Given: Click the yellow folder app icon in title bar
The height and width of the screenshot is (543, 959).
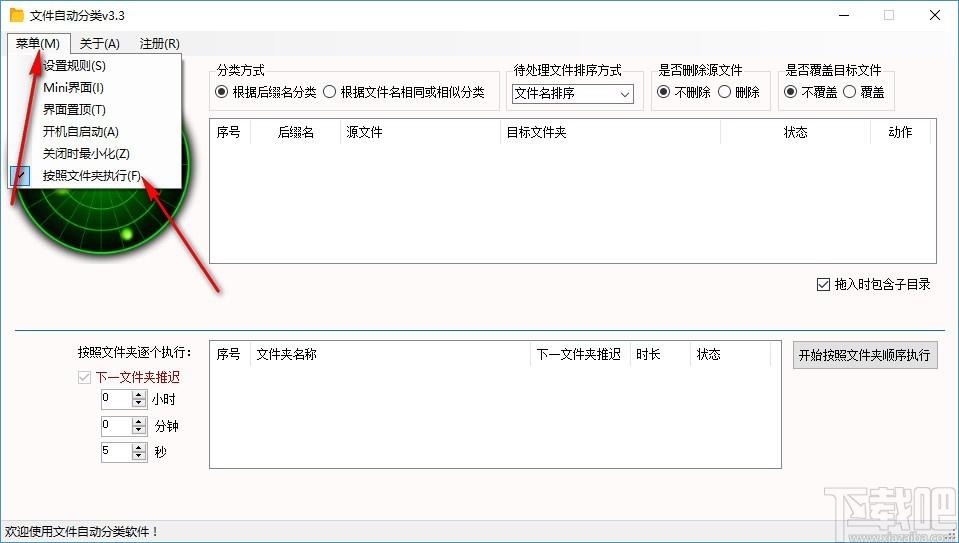Looking at the screenshot, I should (17, 15).
